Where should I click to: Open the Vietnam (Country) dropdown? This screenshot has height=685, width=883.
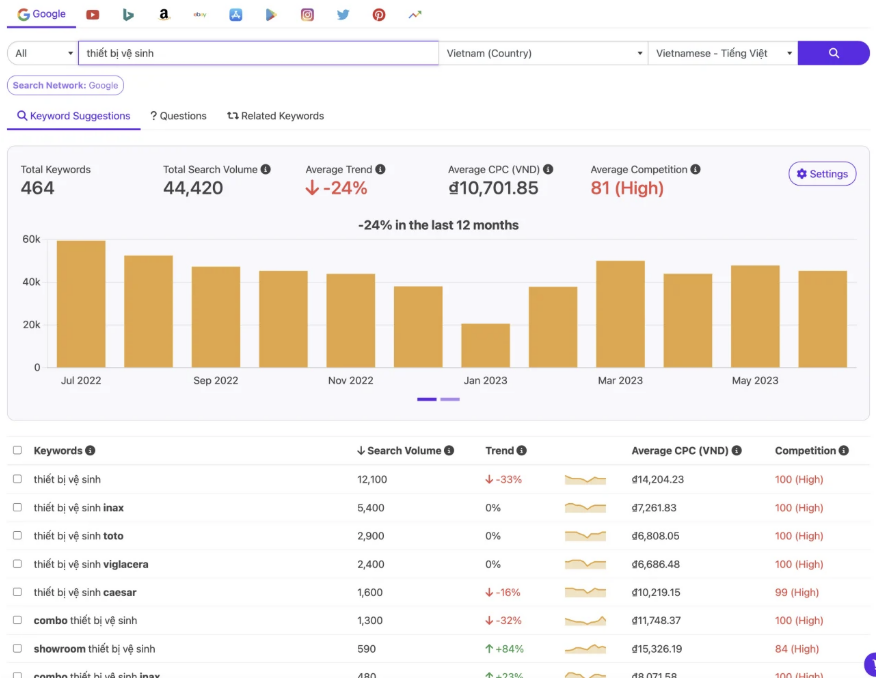(x=543, y=53)
